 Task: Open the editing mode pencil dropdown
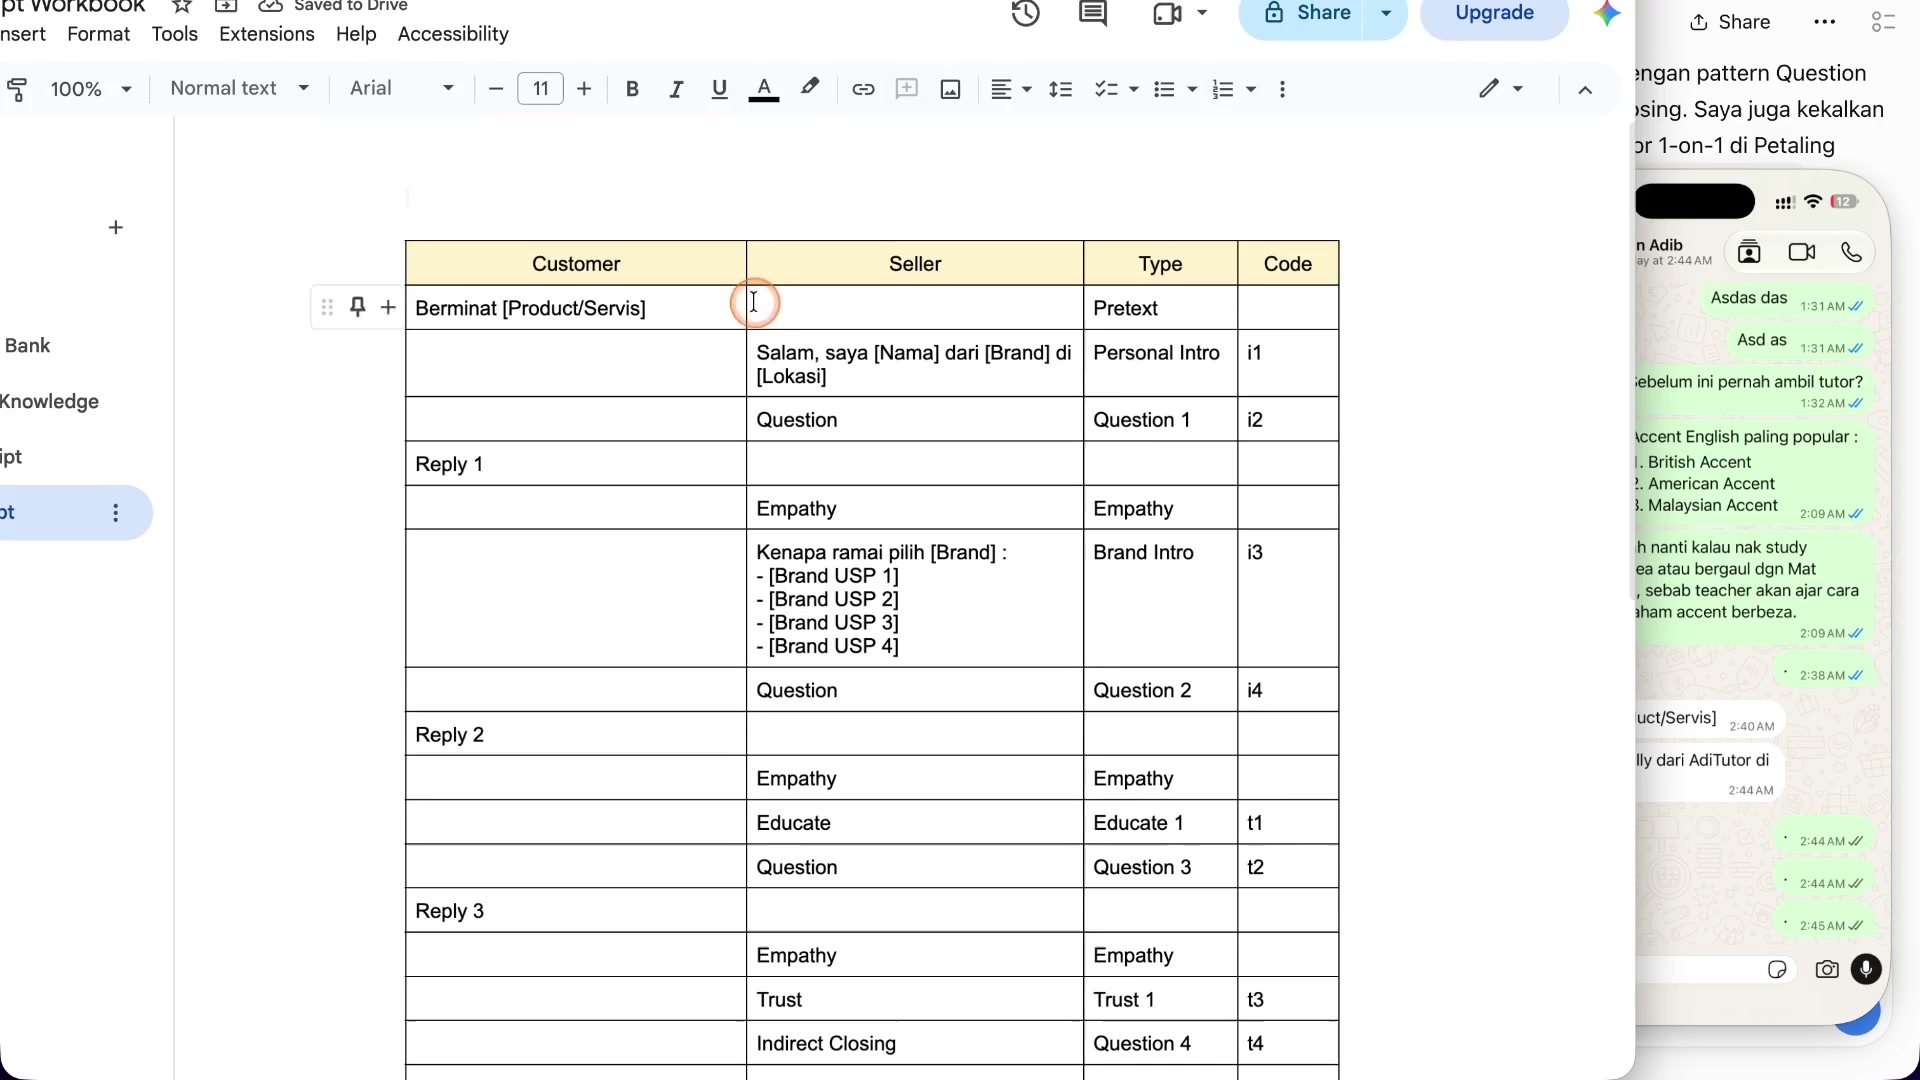coord(1501,89)
